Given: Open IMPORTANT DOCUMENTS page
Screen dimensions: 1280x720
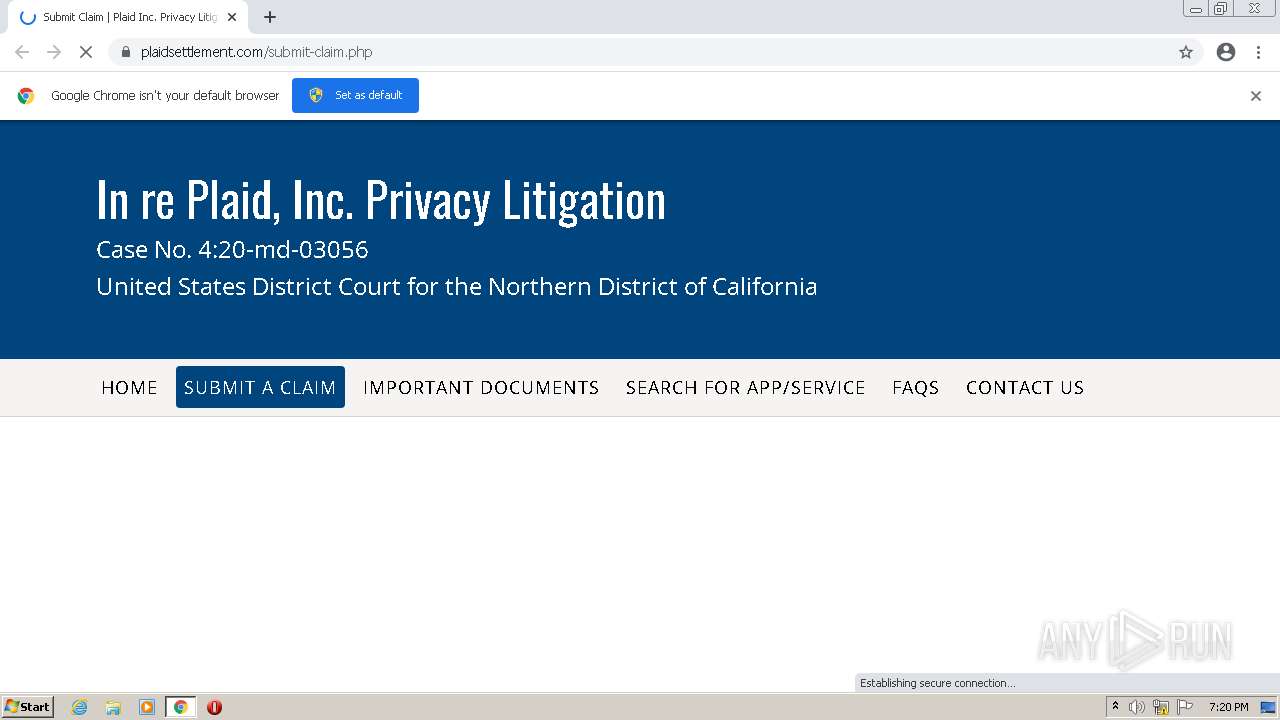Looking at the screenshot, I should [x=481, y=387].
